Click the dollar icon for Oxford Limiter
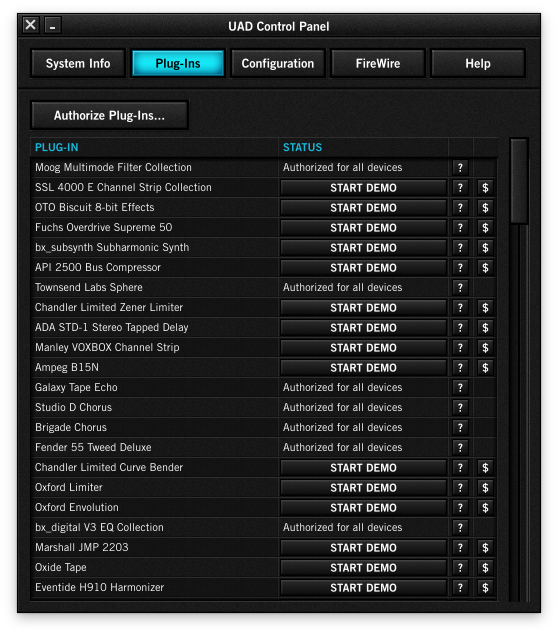 pyautogui.click(x=485, y=488)
